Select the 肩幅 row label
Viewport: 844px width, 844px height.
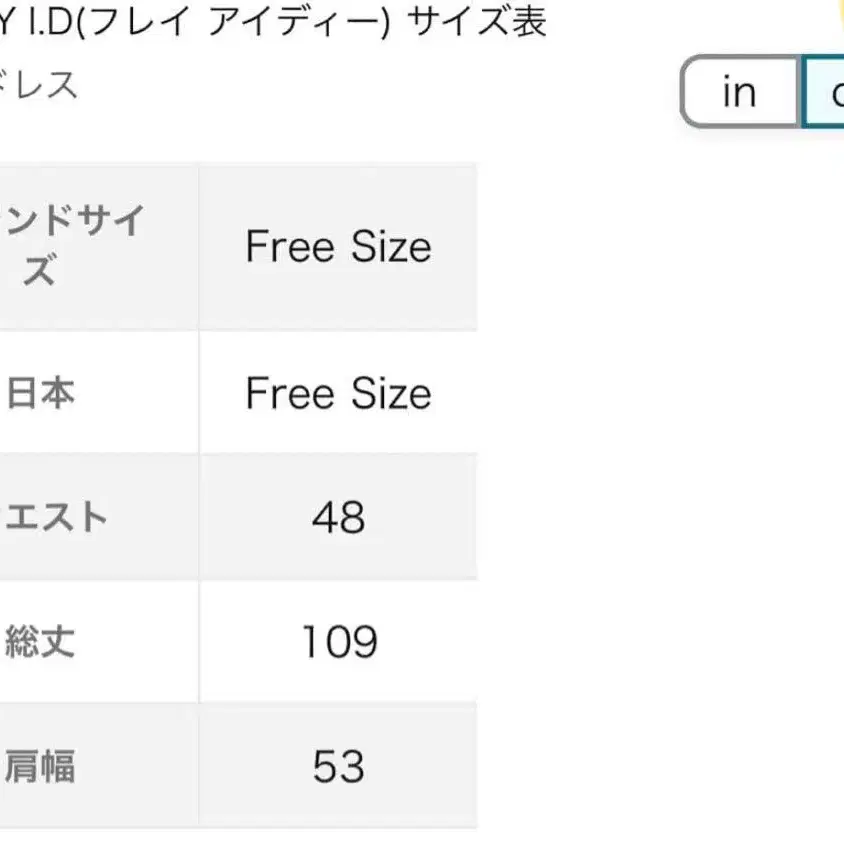(41, 767)
